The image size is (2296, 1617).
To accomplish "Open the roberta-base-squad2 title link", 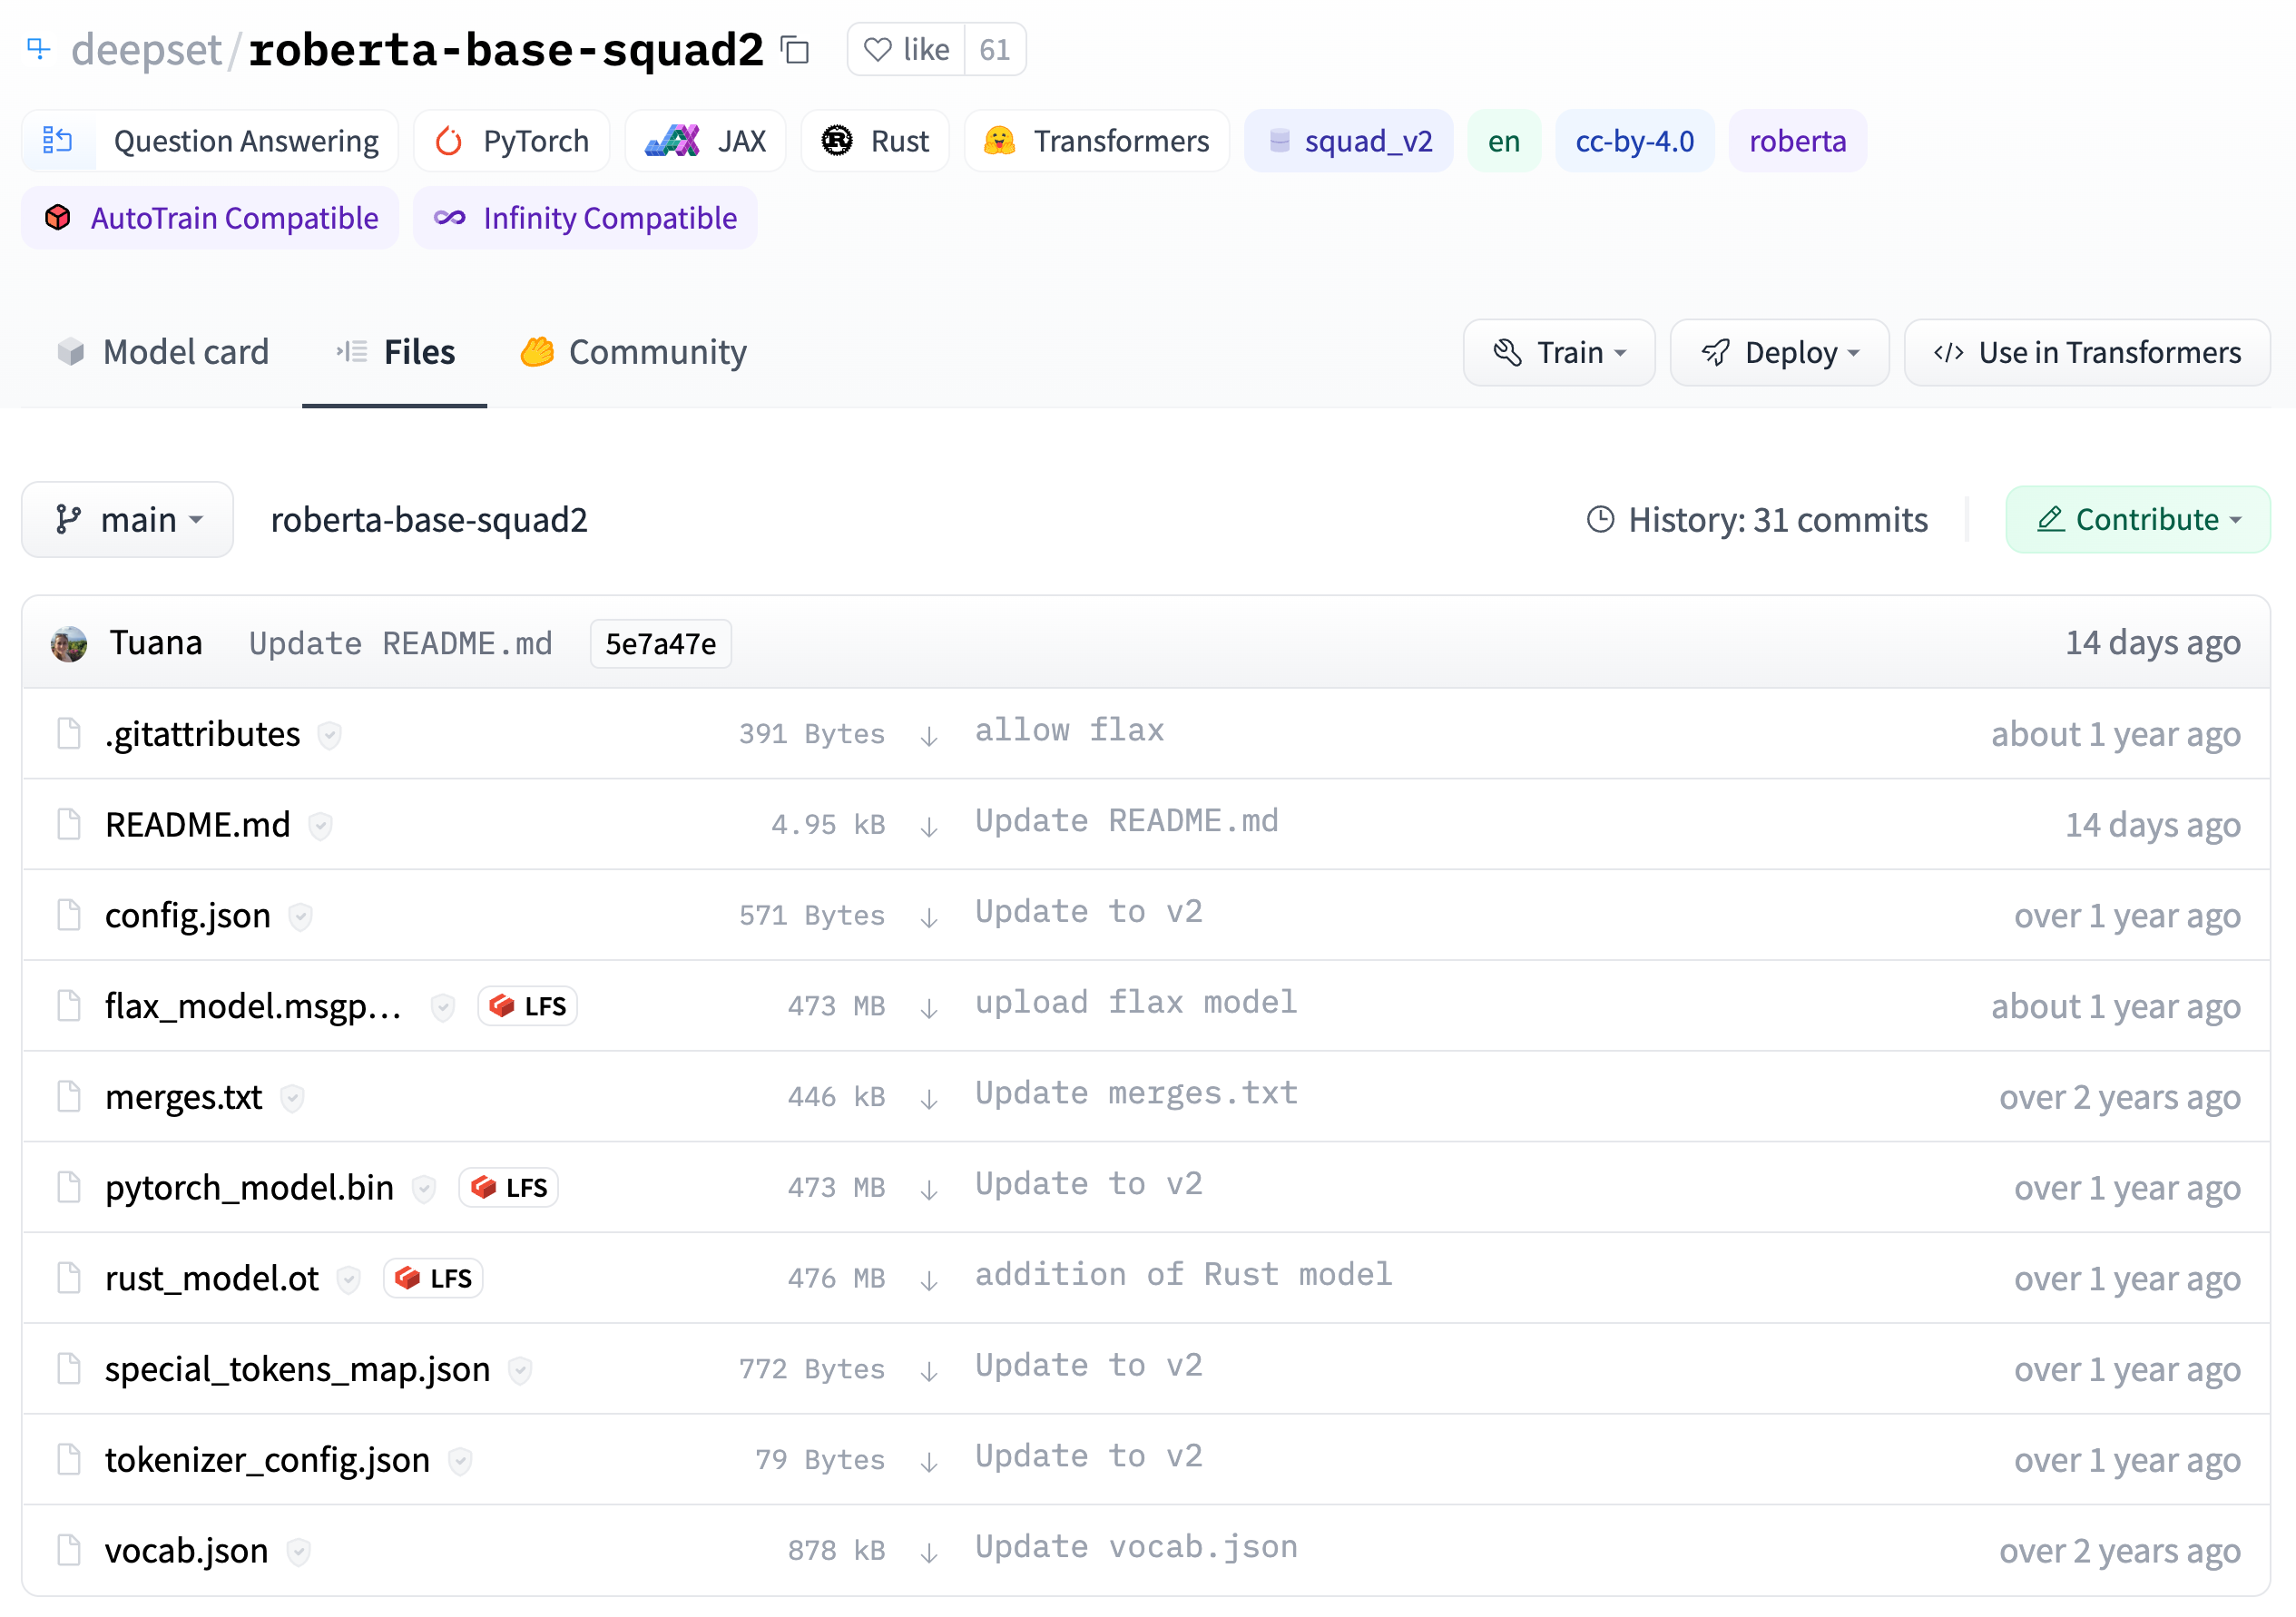I will [506, 50].
